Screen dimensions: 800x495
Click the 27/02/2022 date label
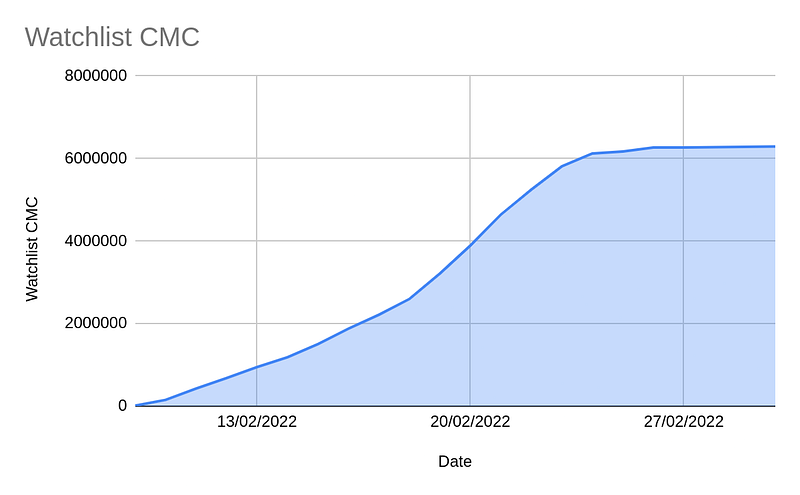click(x=683, y=422)
